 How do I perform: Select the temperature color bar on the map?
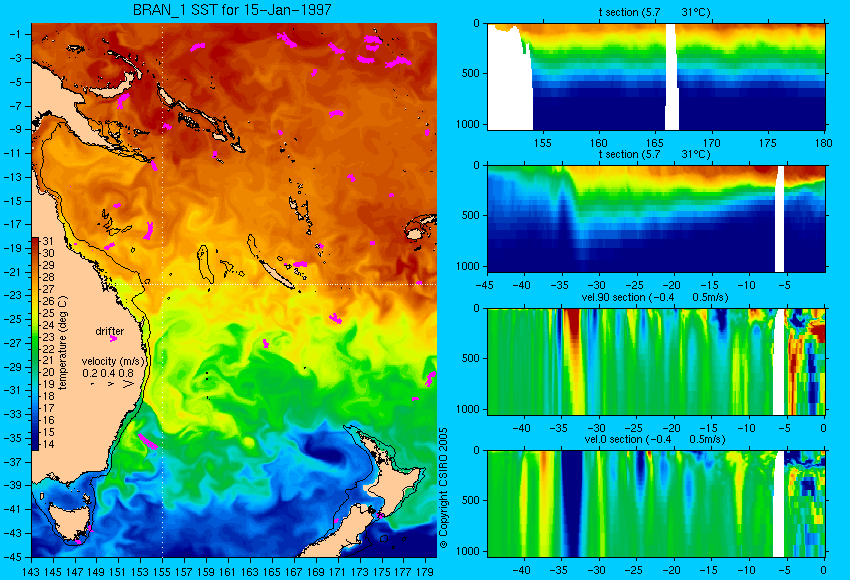pyautogui.click(x=35, y=343)
